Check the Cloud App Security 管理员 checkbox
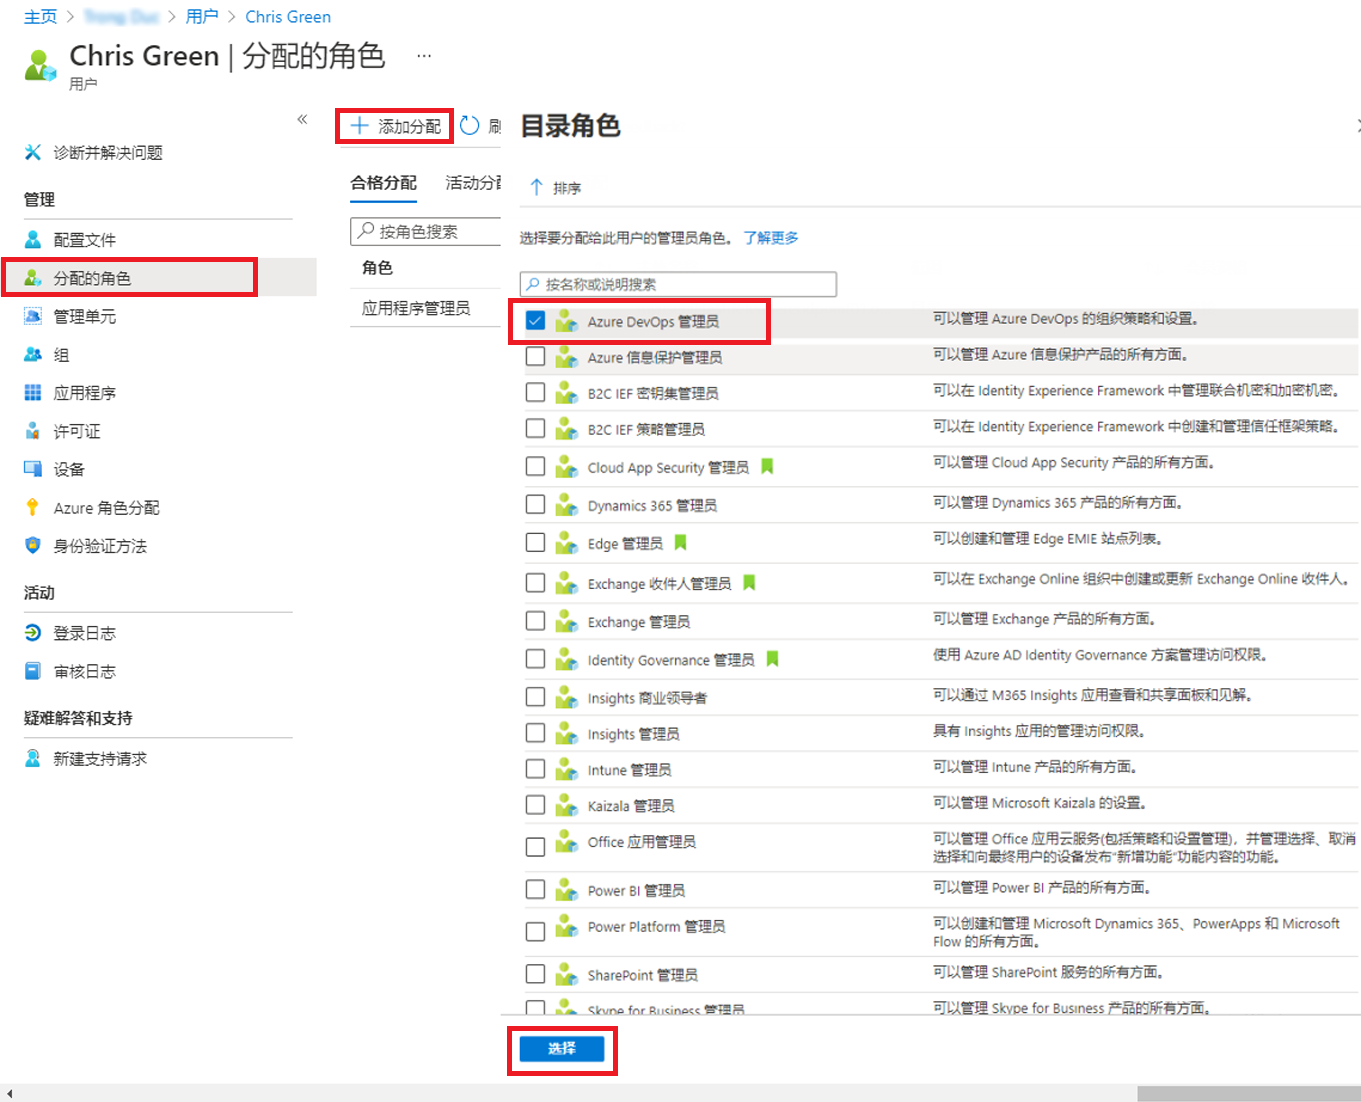This screenshot has width=1361, height=1102. pyautogui.click(x=535, y=466)
